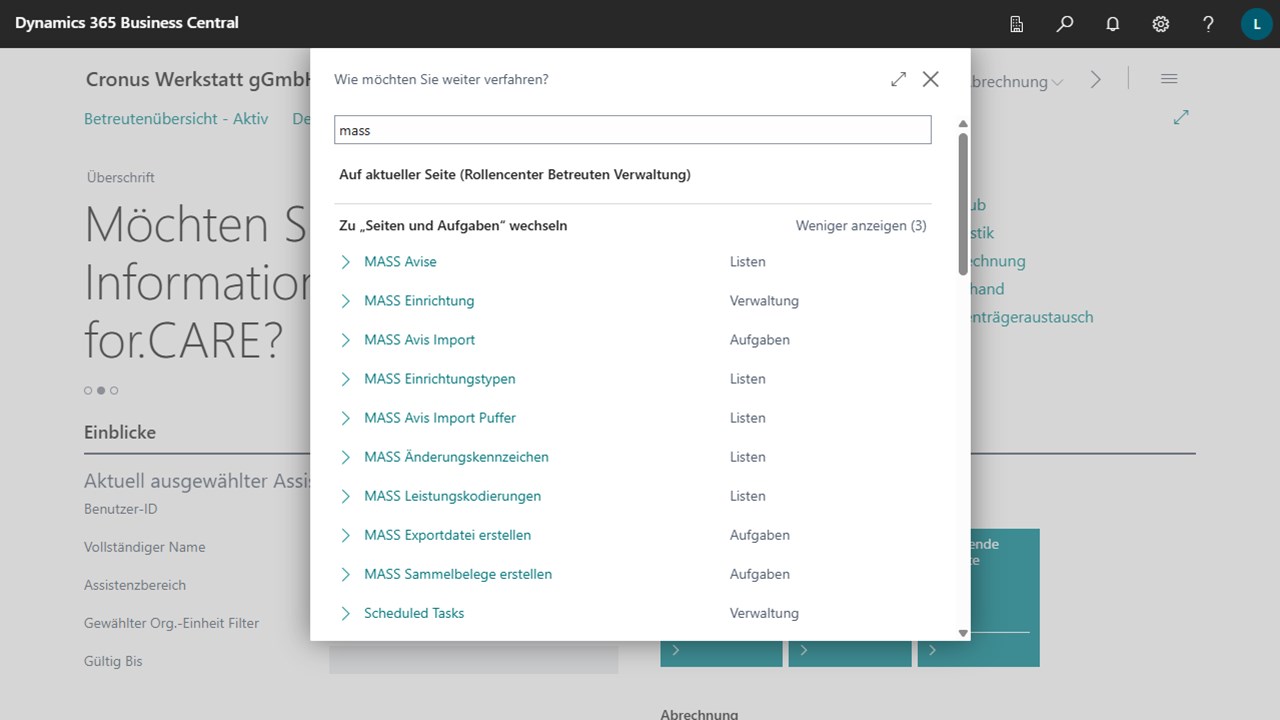
Task: Open the help question mark menu
Action: [x=1209, y=24]
